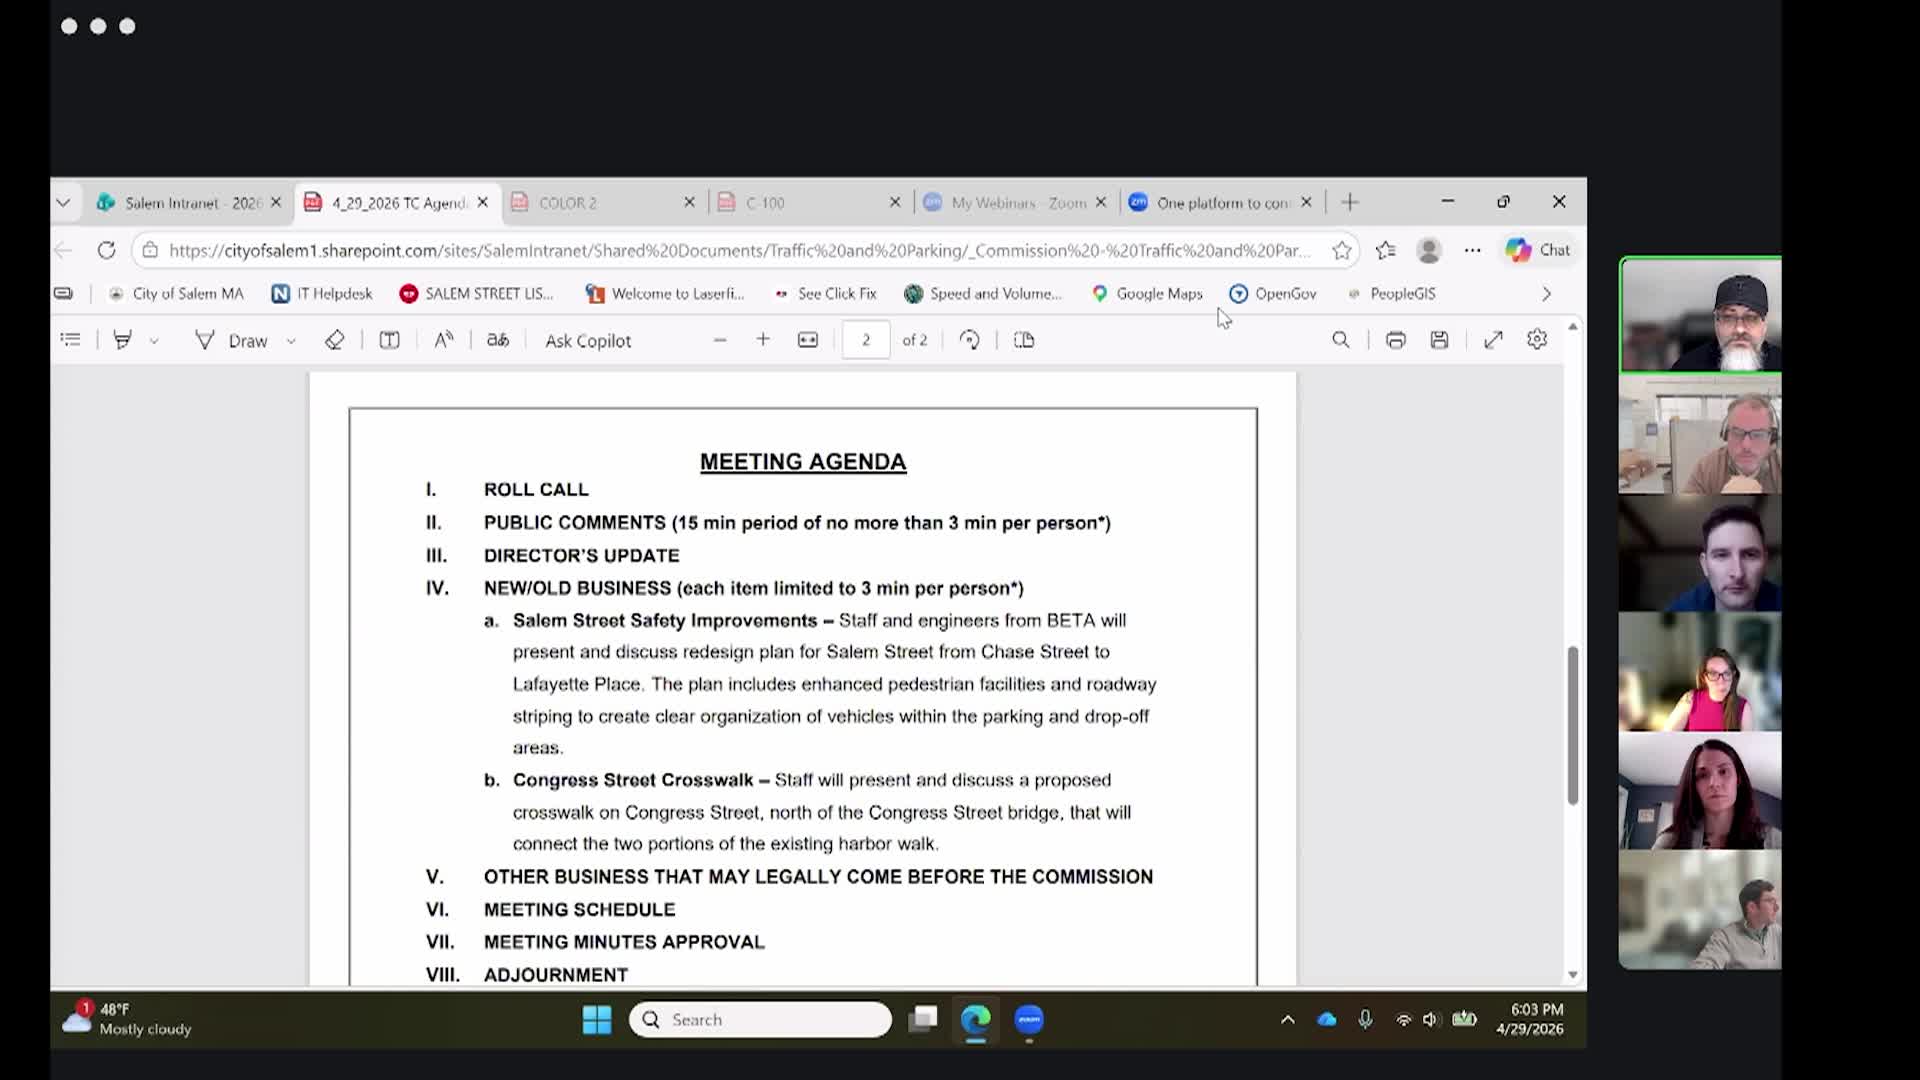This screenshot has width=1920, height=1080.
Task: Open a new browser tab
Action: pyautogui.click(x=1350, y=203)
